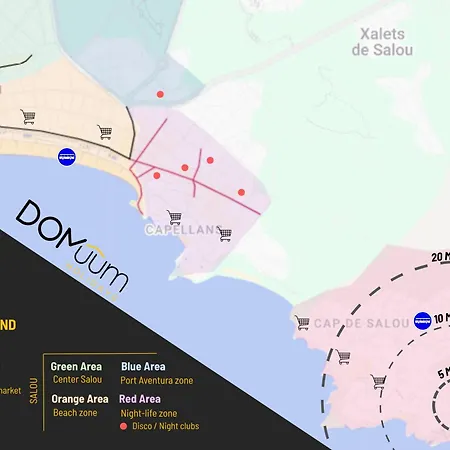Click the CAP DE SALOU place label
Viewport: 450px width, 450px height.
[362, 323]
